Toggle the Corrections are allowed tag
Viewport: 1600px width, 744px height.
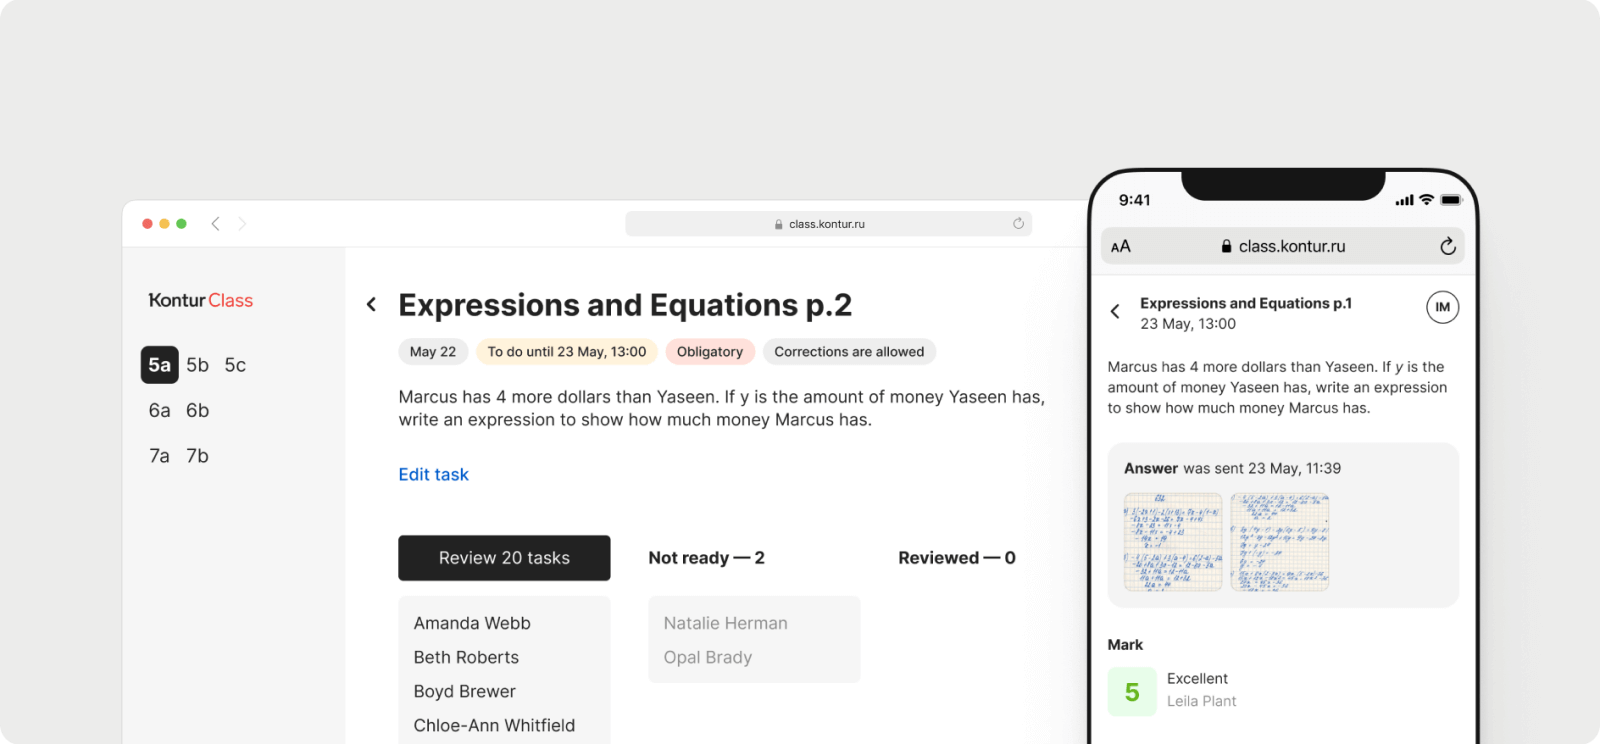coord(848,351)
